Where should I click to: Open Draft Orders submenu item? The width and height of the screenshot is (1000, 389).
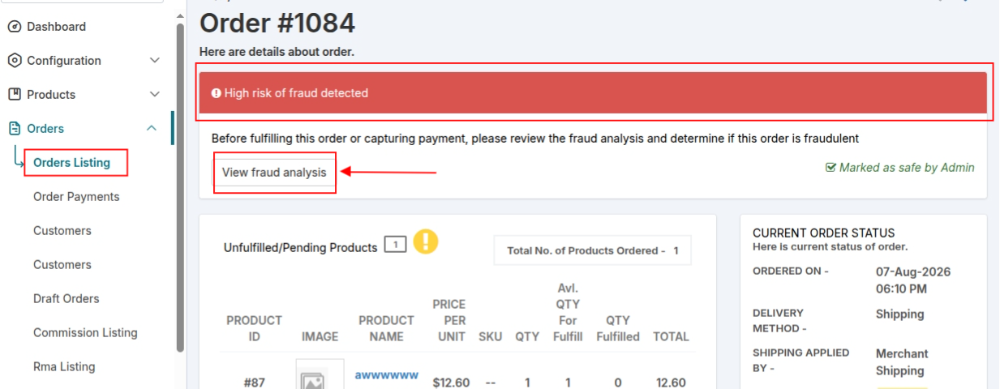click(66, 298)
